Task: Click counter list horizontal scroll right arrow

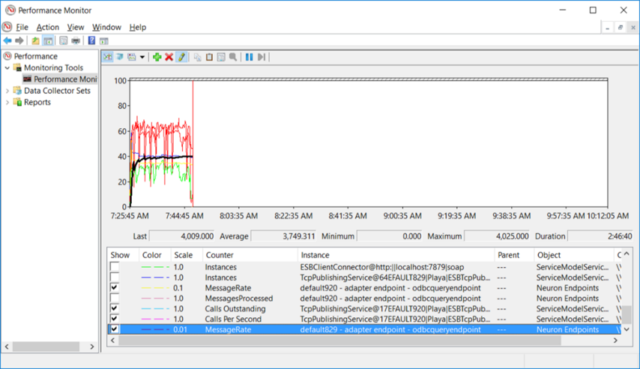Action: tap(616, 340)
